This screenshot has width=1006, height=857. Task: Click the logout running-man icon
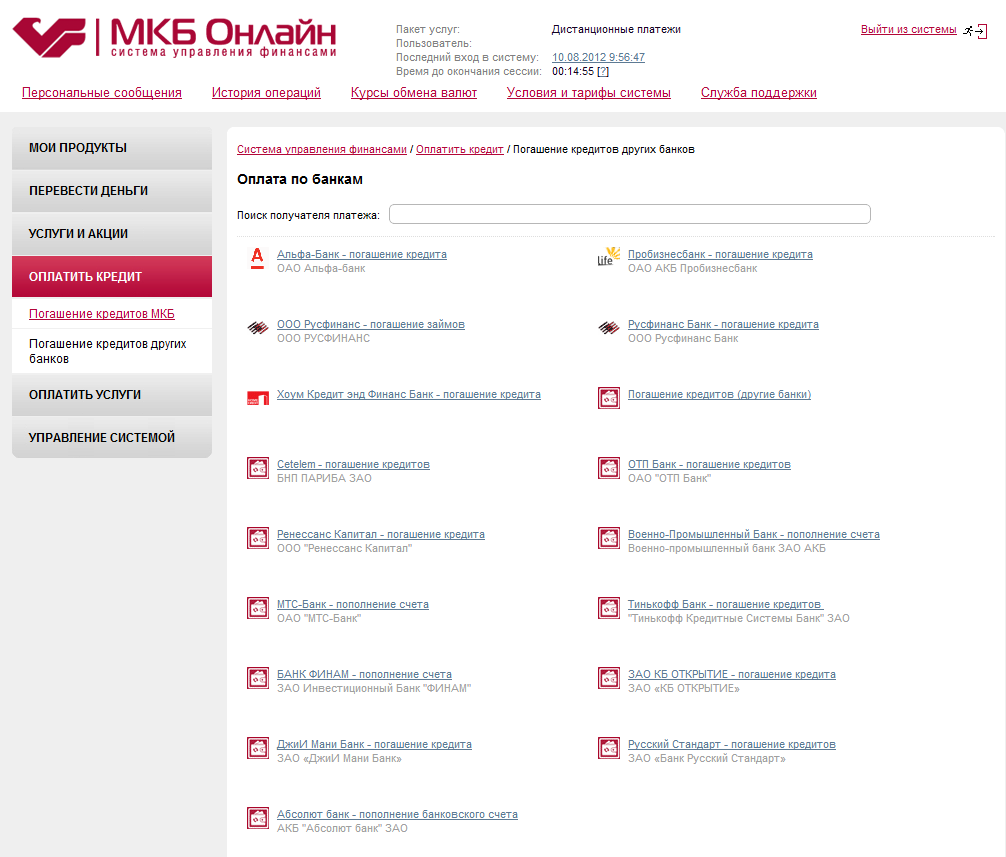[x=975, y=30]
